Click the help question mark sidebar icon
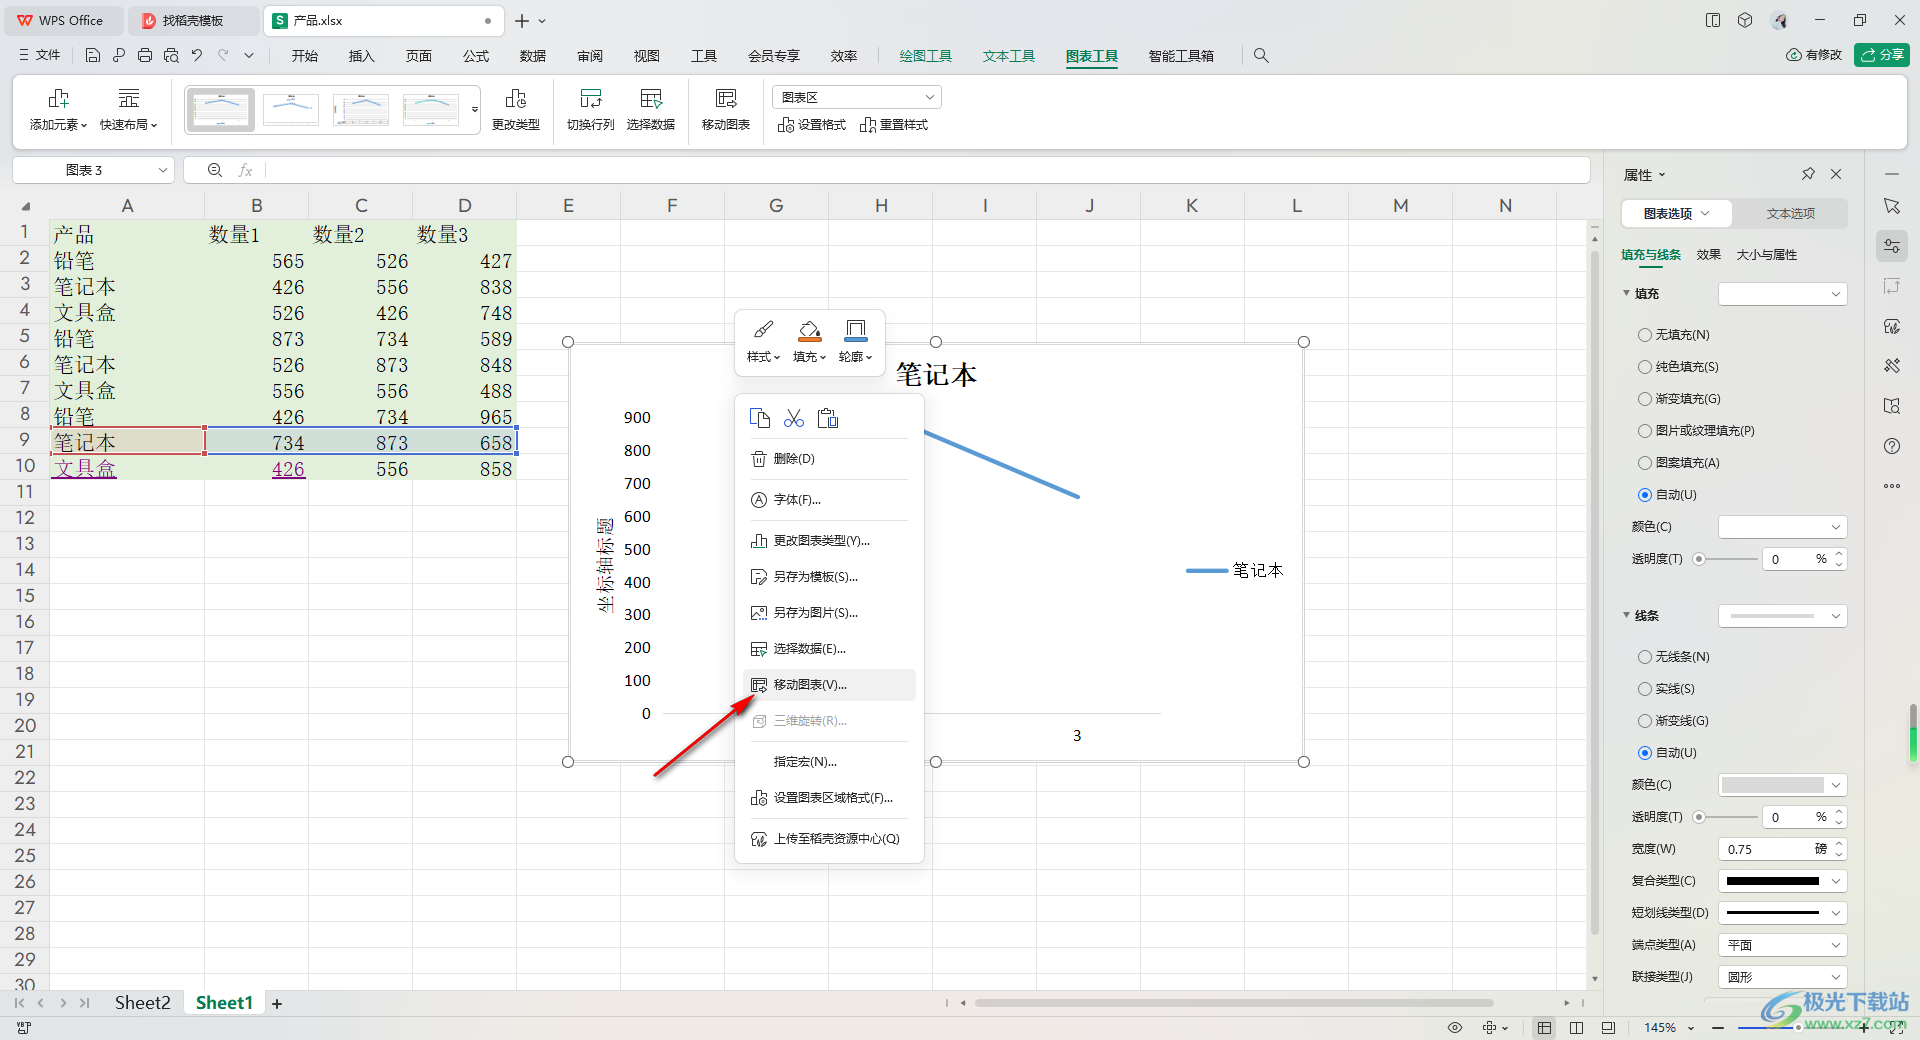 pyautogui.click(x=1892, y=446)
